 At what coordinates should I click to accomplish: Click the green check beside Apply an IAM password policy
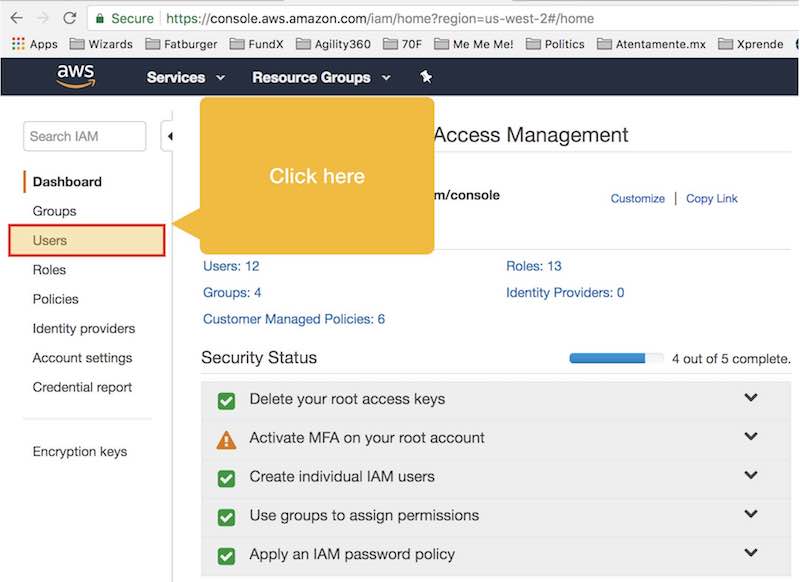click(x=226, y=556)
